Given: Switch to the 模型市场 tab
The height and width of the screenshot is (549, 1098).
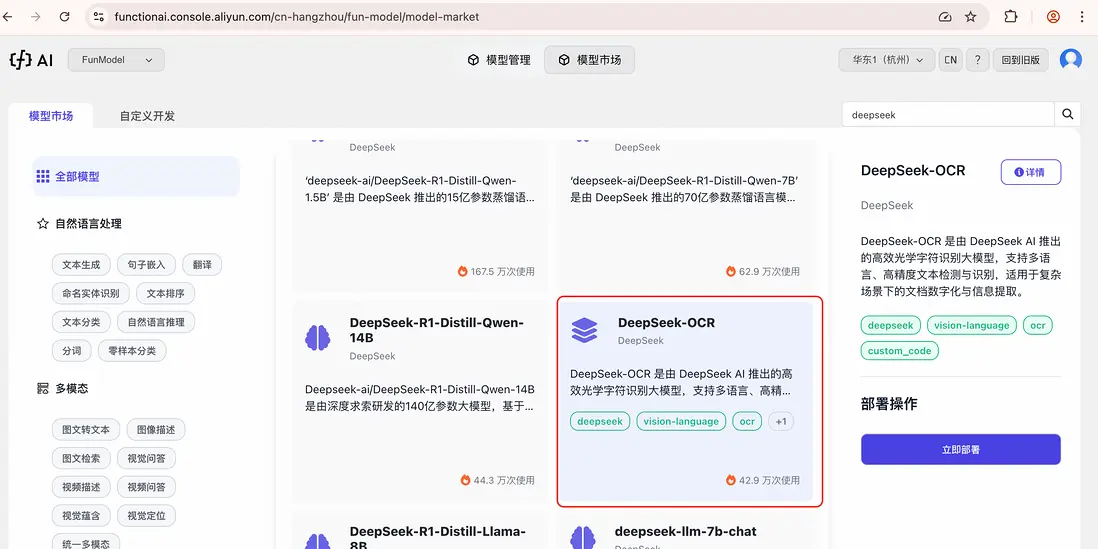Looking at the screenshot, I should [50, 116].
